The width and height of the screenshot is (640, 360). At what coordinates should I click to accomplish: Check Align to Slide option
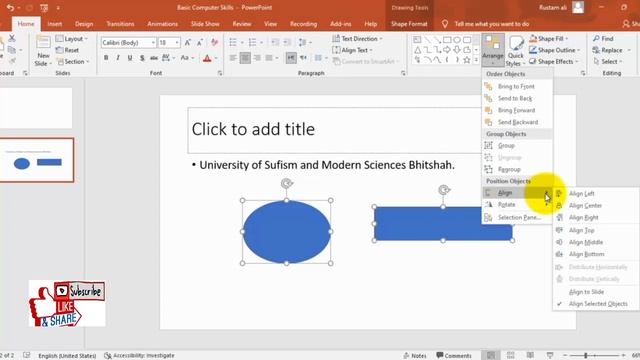pyautogui.click(x=596, y=292)
